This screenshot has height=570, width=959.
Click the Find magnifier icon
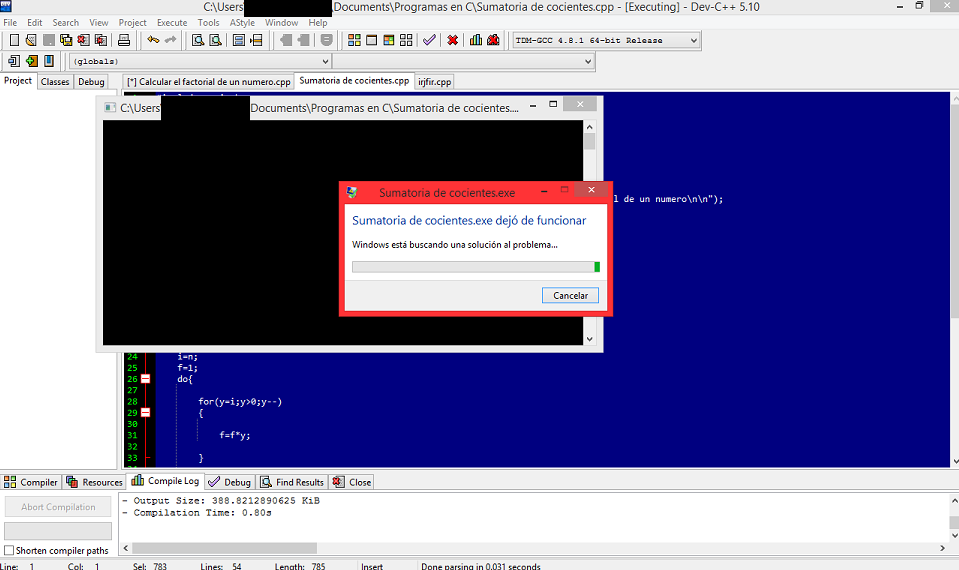coord(198,40)
